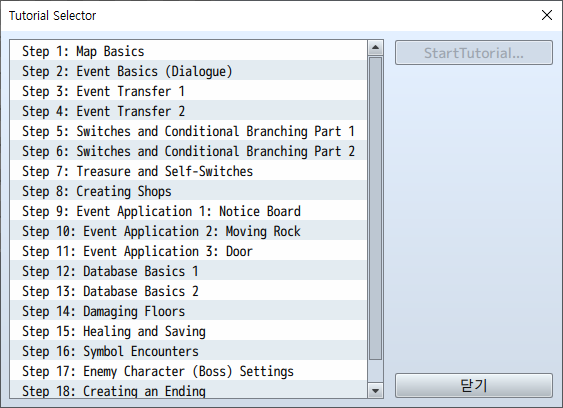Click the scrollbar down arrow
This screenshot has width=563, height=408.
[x=376, y=390]
